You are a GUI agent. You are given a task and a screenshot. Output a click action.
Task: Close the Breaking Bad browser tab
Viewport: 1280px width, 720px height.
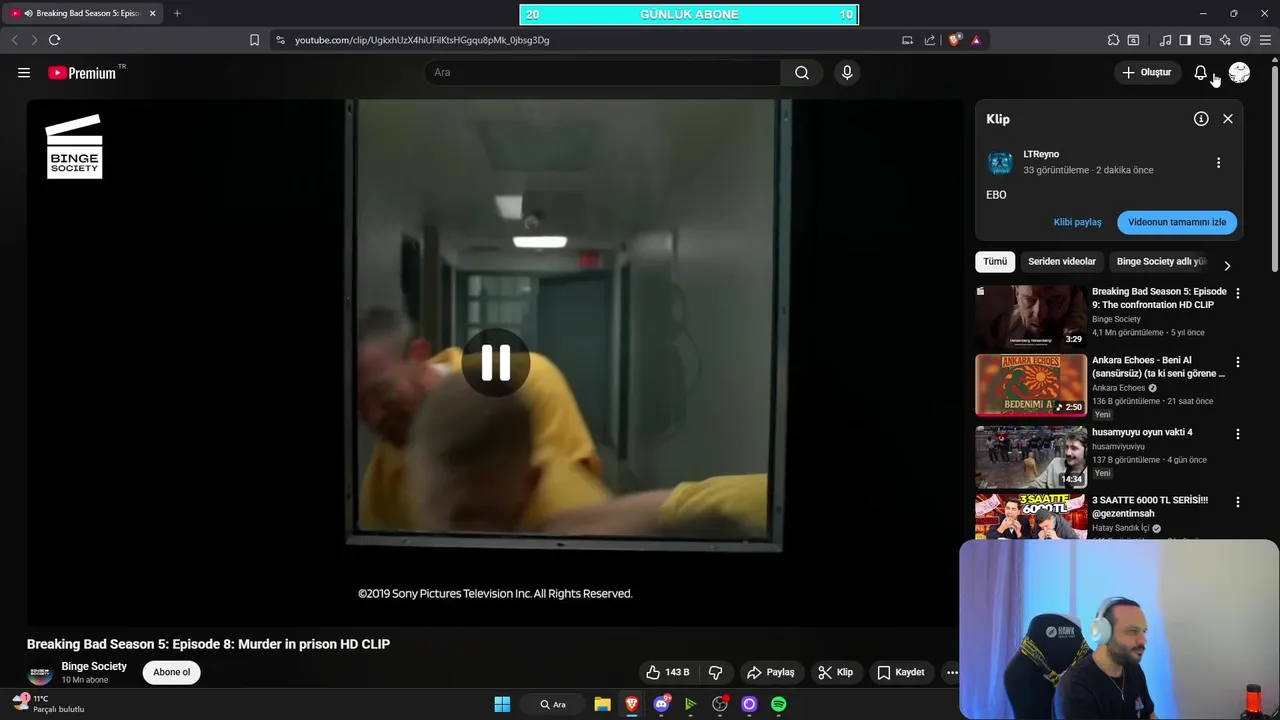152,13
